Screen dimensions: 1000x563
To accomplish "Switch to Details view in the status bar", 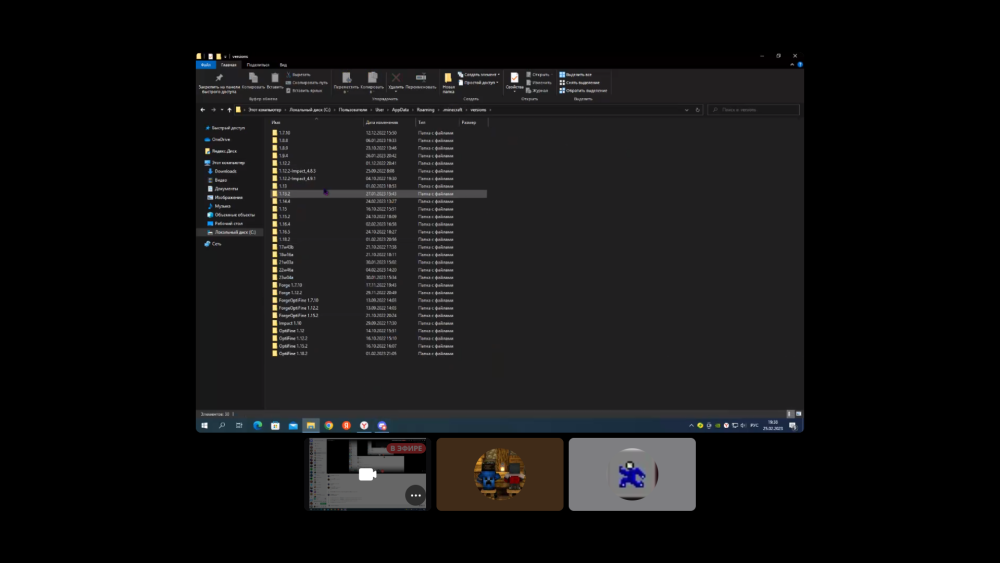I will tap(790, 414).
